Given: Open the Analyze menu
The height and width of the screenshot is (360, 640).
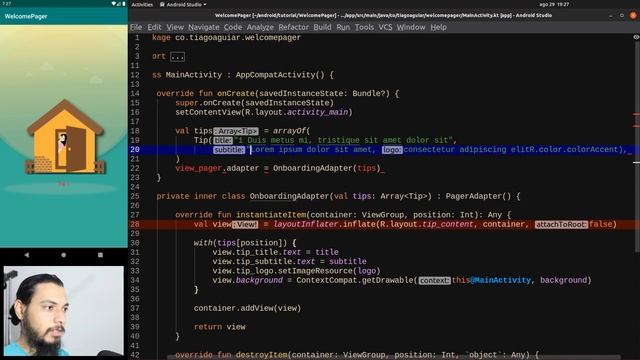Looking at the screenshot, I should [x=260, y=27].
